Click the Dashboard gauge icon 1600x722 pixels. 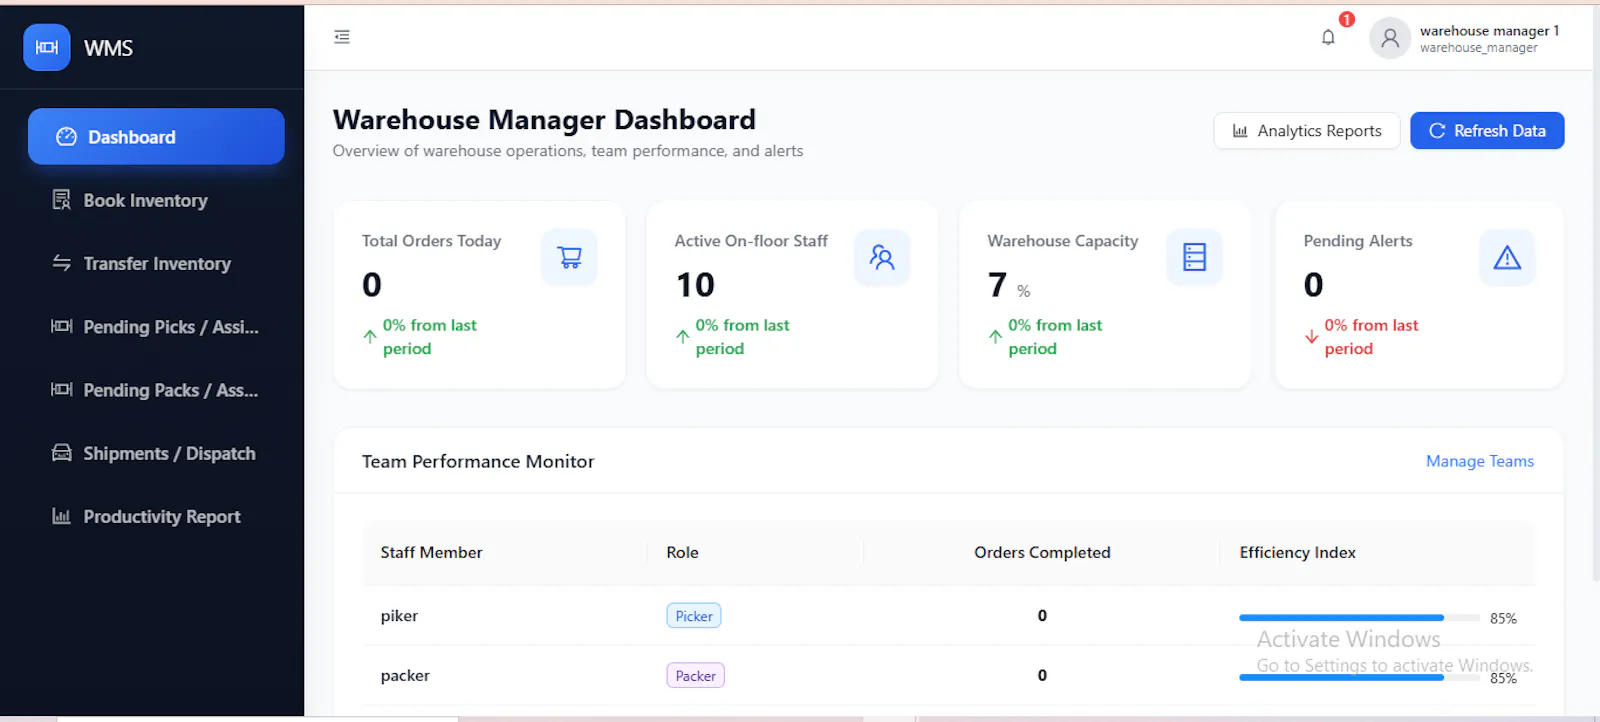(x=66, y=137)
